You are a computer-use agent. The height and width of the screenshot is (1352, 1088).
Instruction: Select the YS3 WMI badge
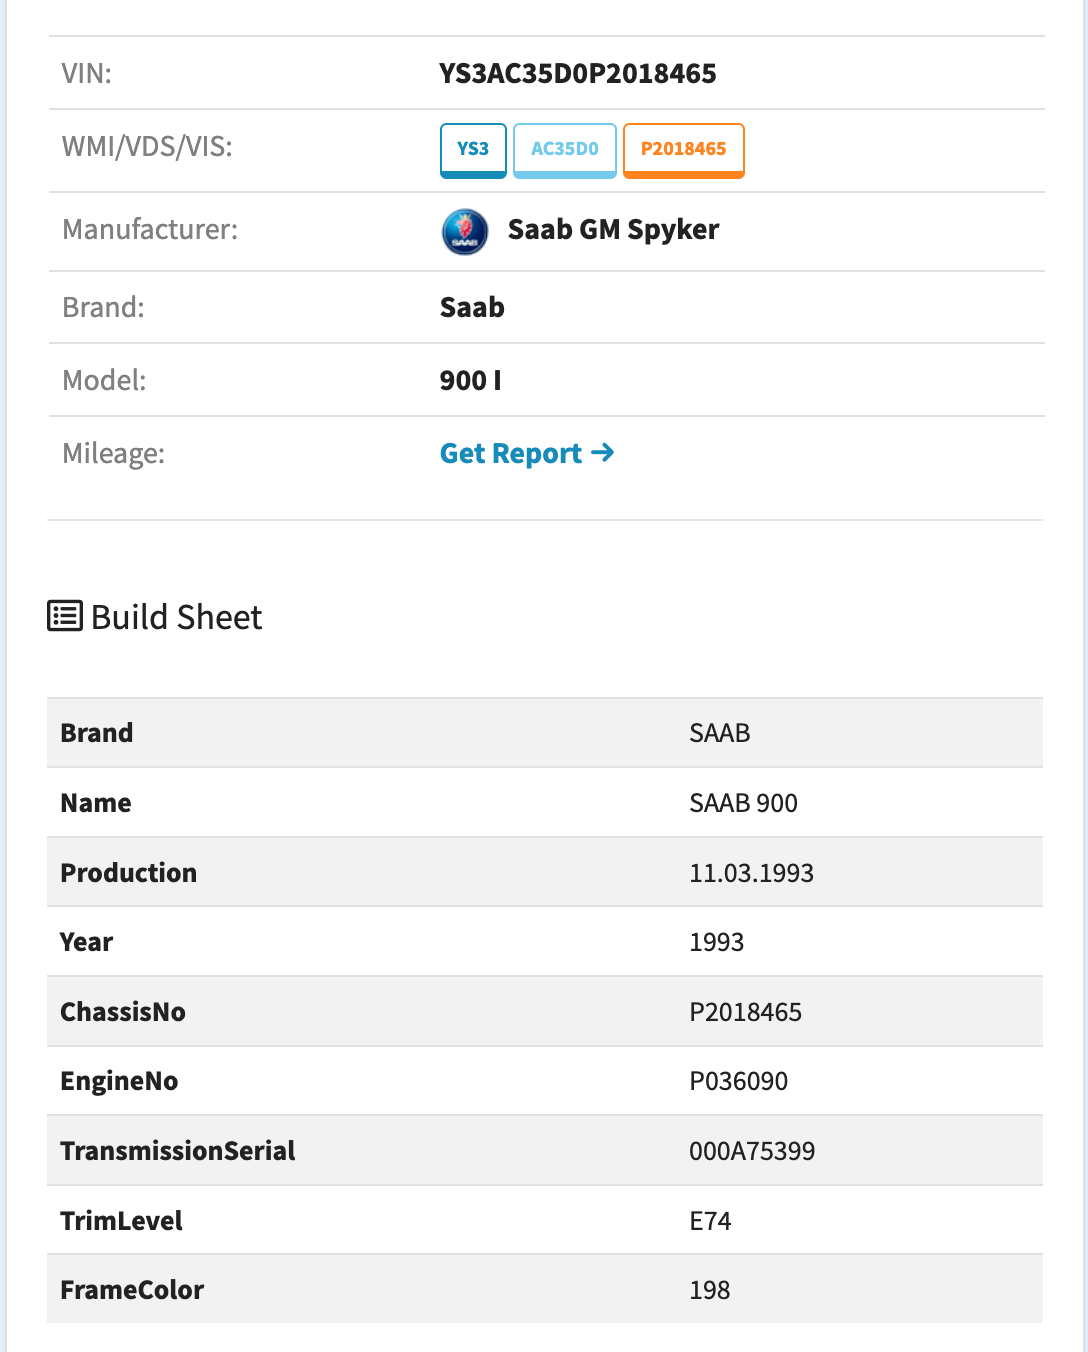click(473, 150)
